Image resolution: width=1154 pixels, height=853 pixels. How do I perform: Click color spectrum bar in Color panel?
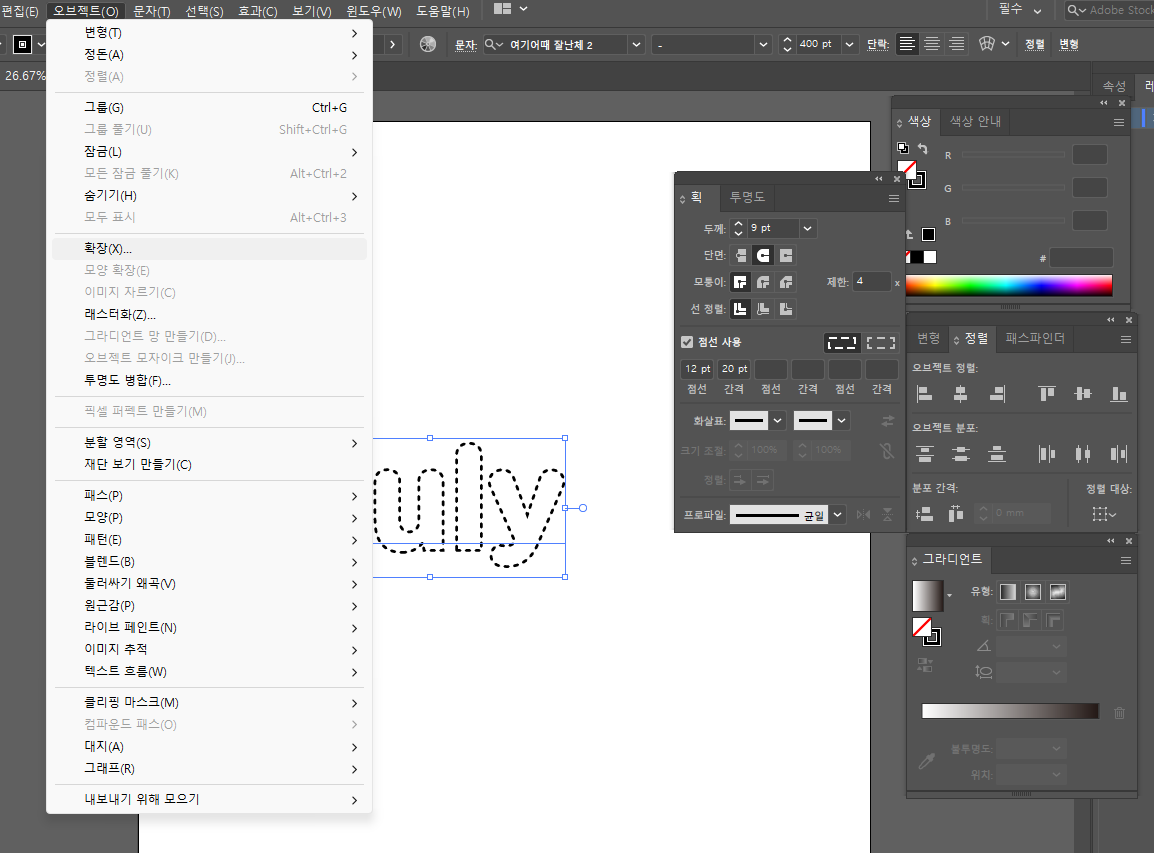(x=1008, y=285)
